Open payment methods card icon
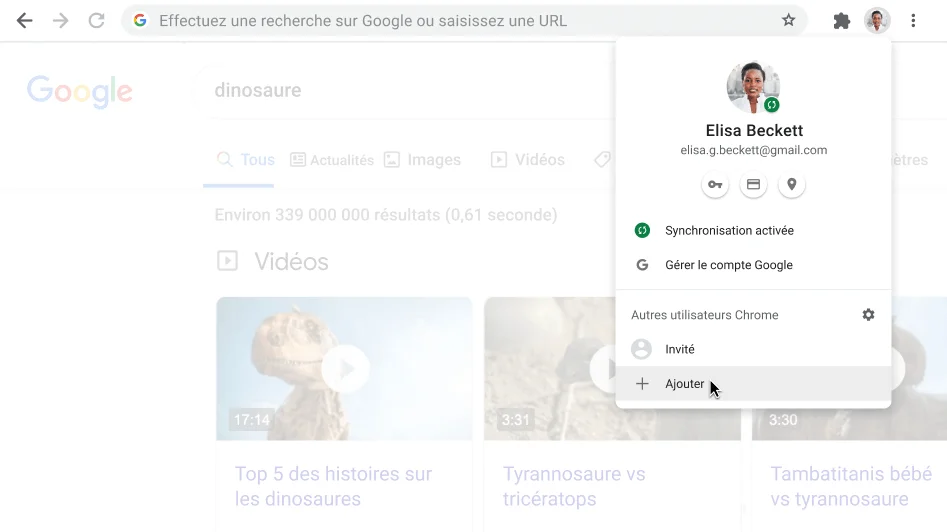 (x=753, y=185)
